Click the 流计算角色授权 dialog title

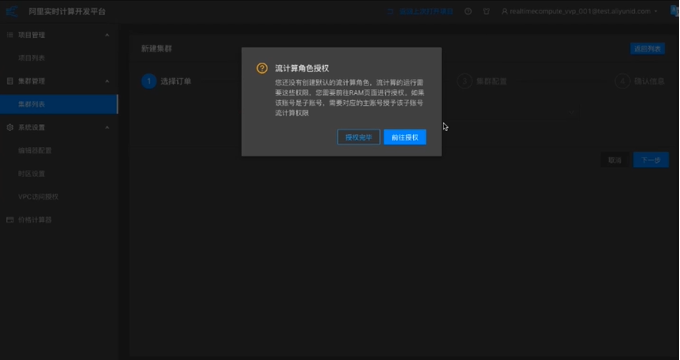302,69
